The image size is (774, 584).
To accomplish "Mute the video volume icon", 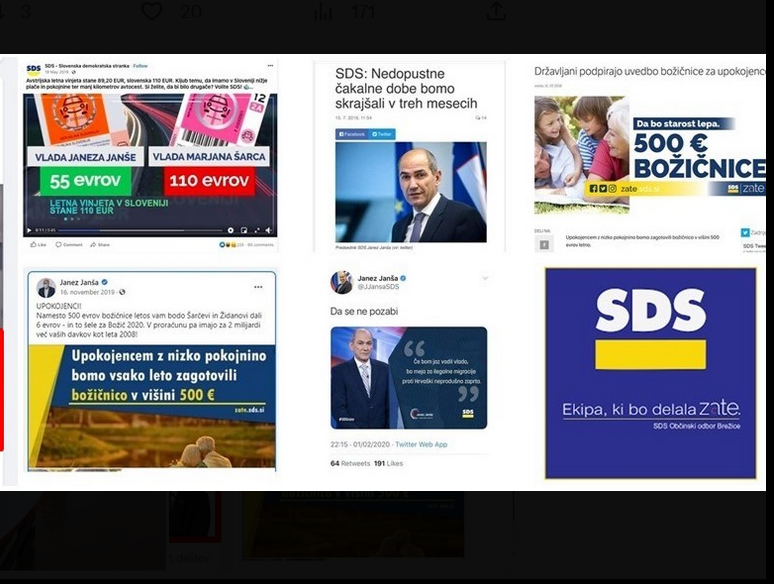I will click(269, 231).
